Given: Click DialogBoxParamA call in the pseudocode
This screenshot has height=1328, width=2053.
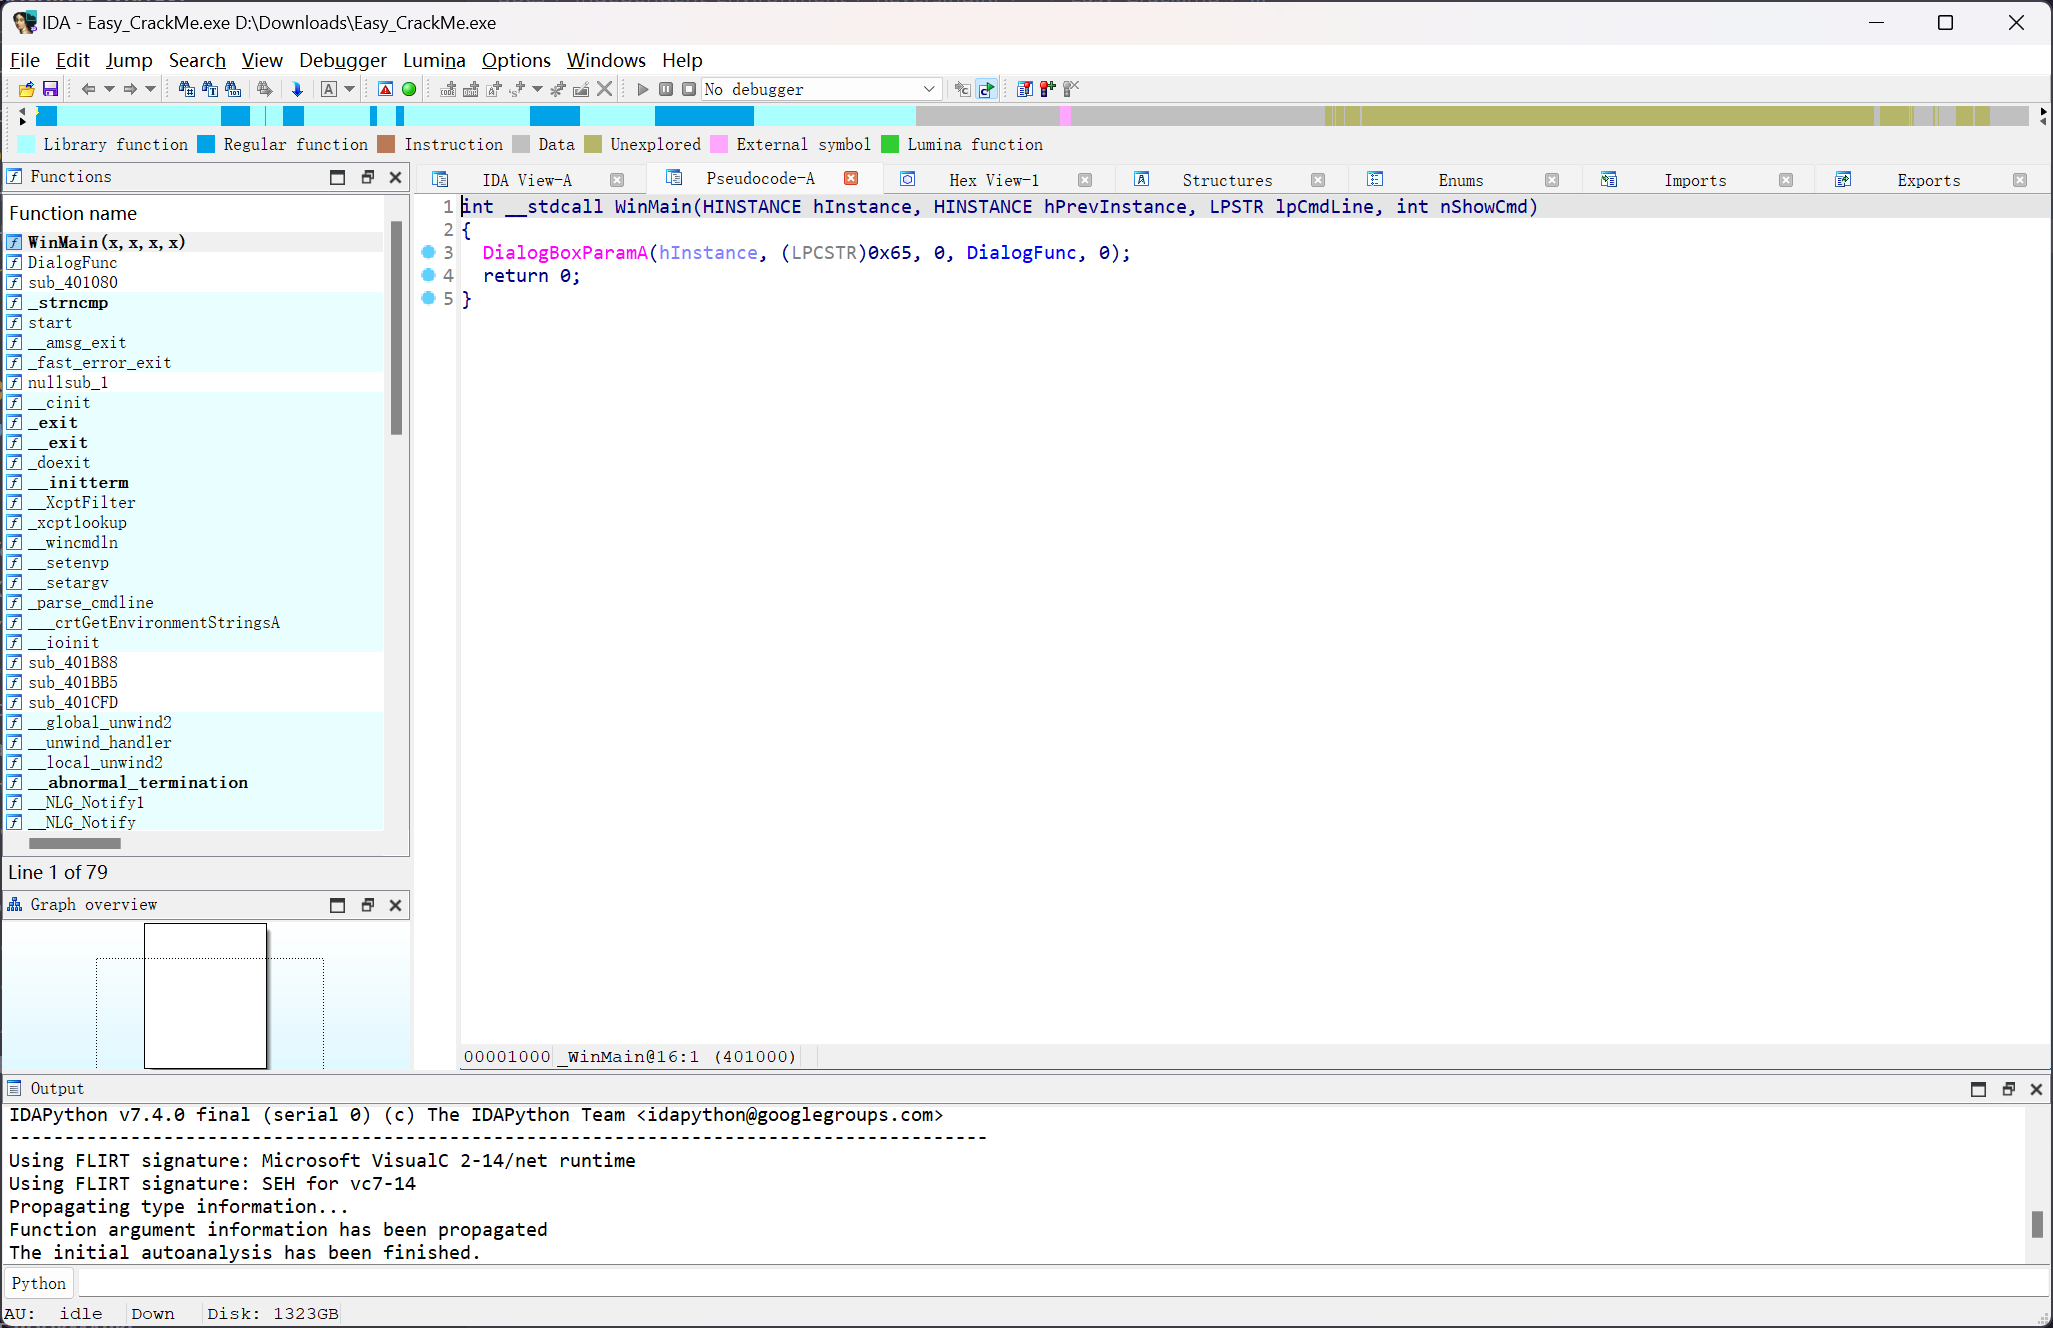Looking at the screenshot, I should click(x=565, y=253).
